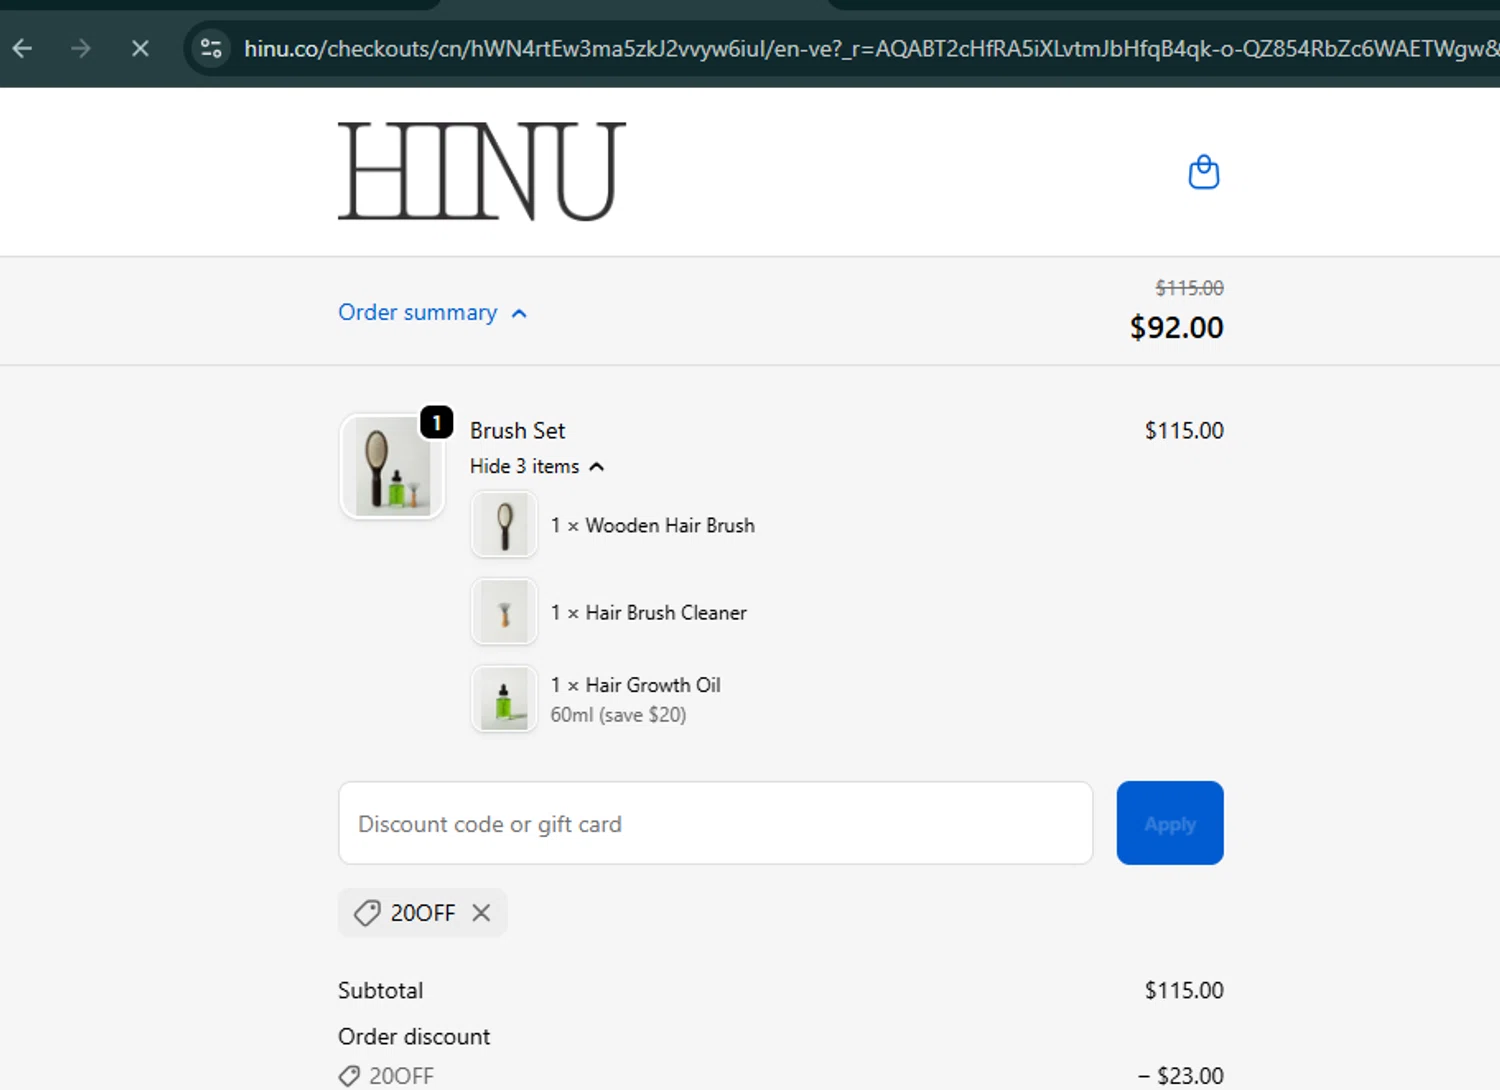Remove the 20OFF discount code
This screenshot has height=1090, width=1500.
(481, 912)
